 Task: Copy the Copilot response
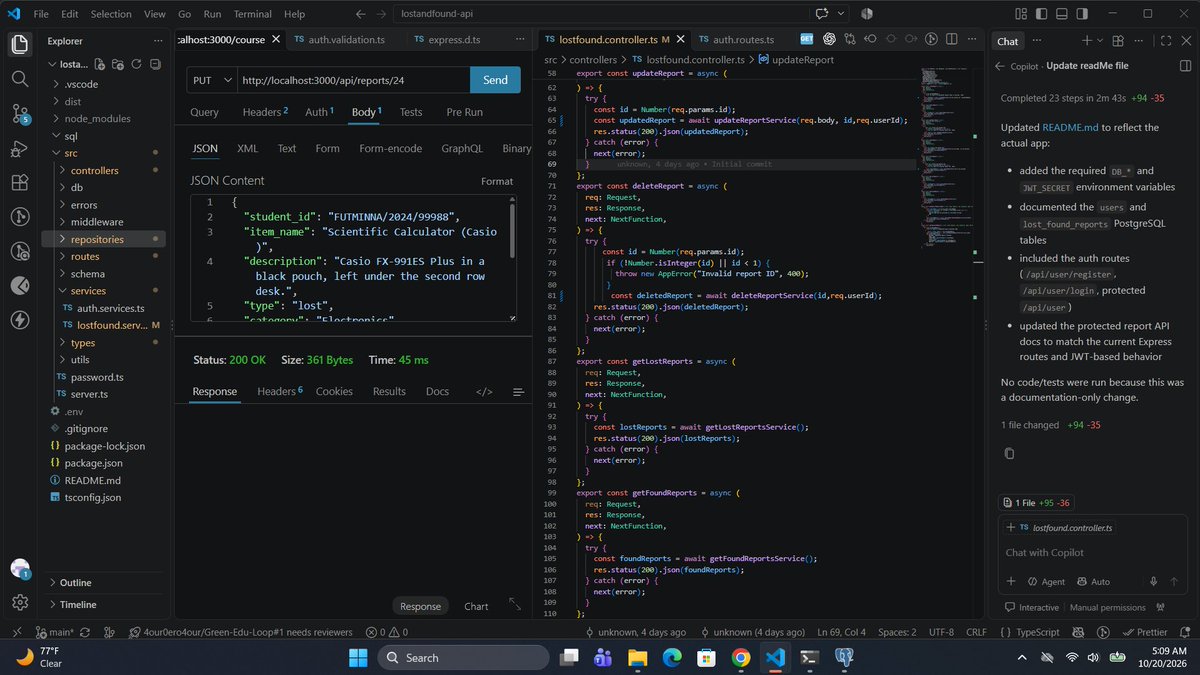(x=1010, y=453)
